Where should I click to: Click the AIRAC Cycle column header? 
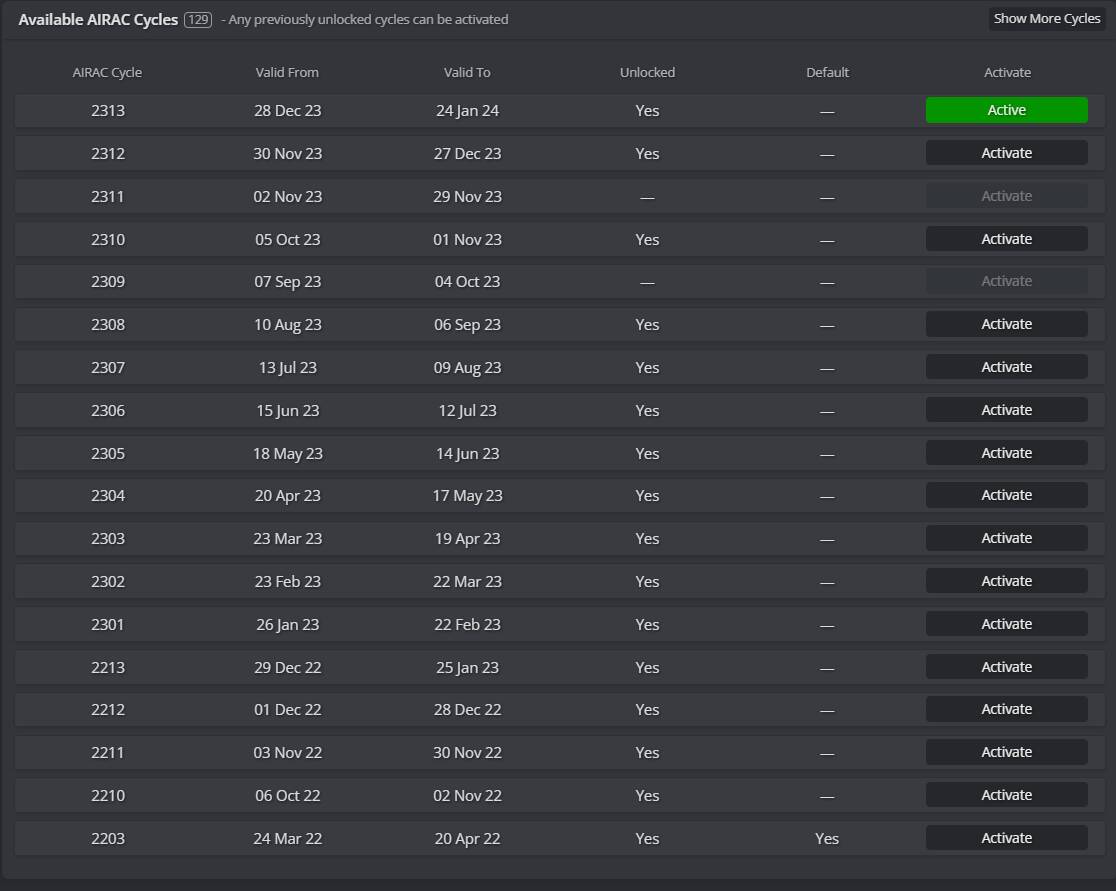coord(108,72)
